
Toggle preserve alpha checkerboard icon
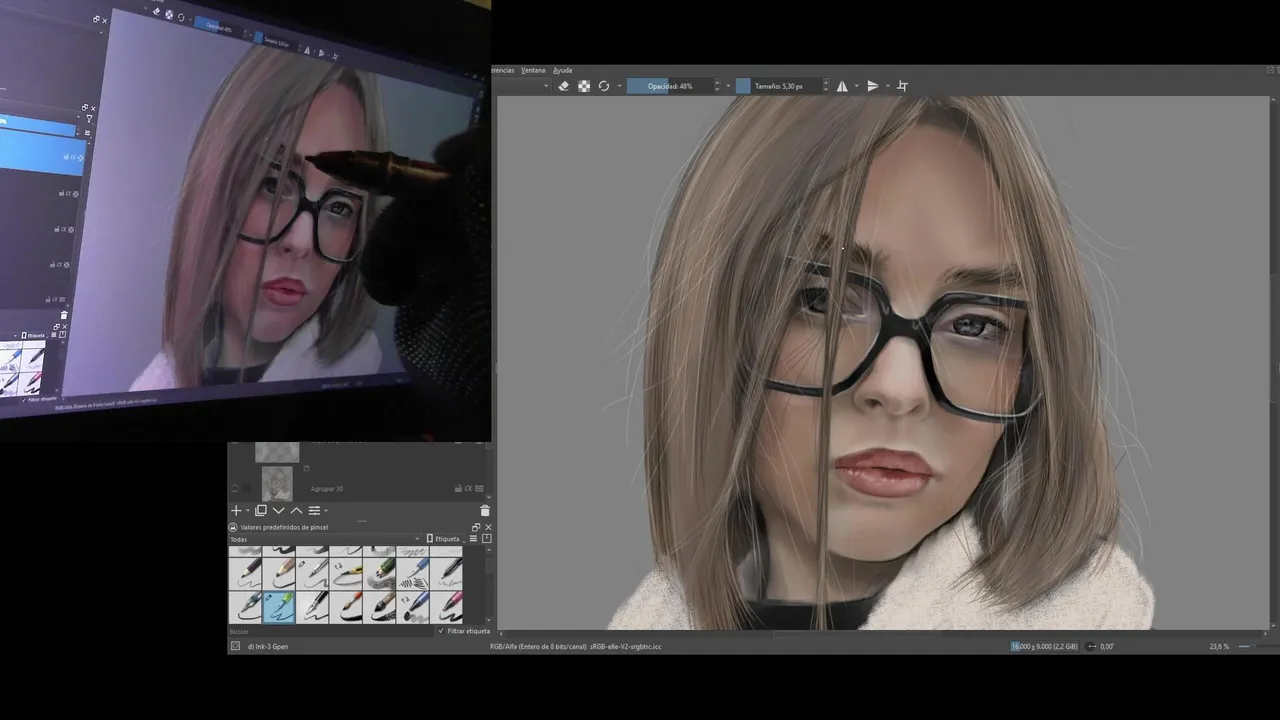(584, 86)
